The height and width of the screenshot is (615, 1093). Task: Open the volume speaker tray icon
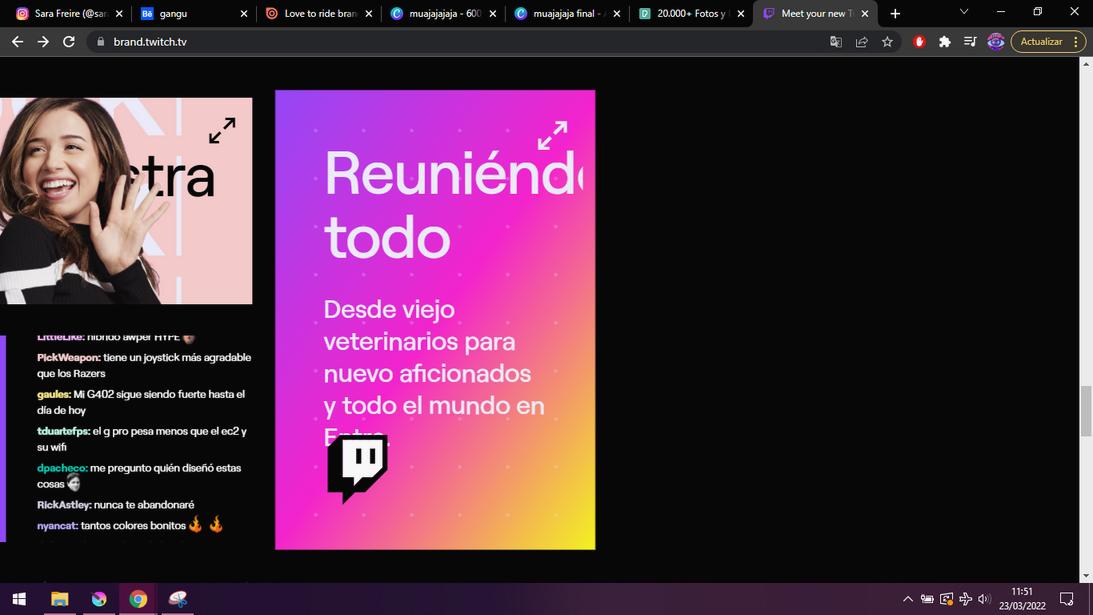[x=984, y=599]
